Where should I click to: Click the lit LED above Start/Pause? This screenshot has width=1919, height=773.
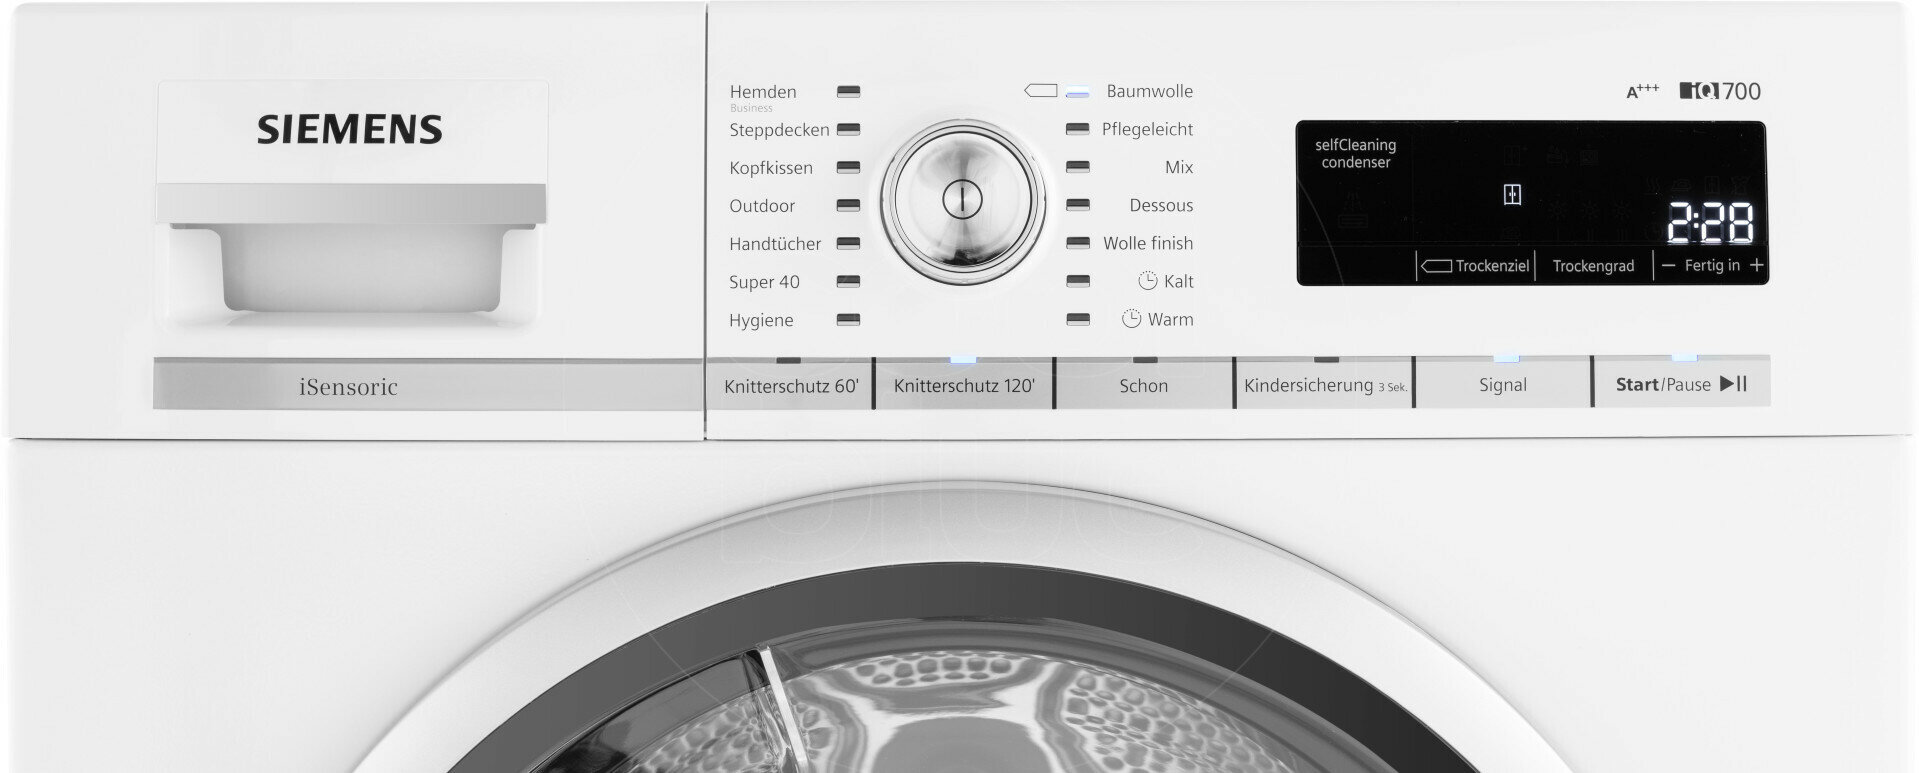(1684, 358)
